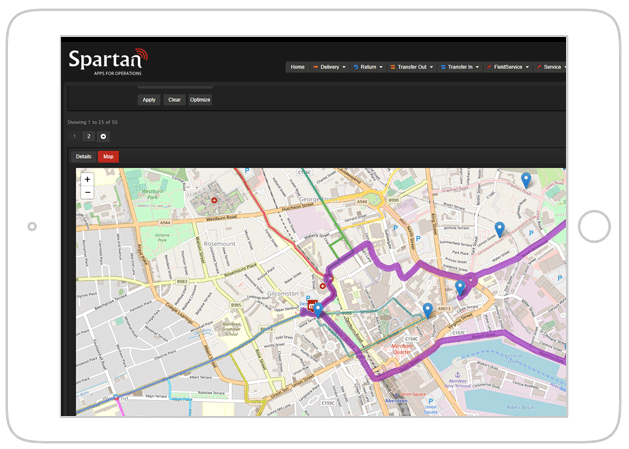Screen dimensions: 629x449
Task: Click the B990 road label
Action: pos(394,200)
